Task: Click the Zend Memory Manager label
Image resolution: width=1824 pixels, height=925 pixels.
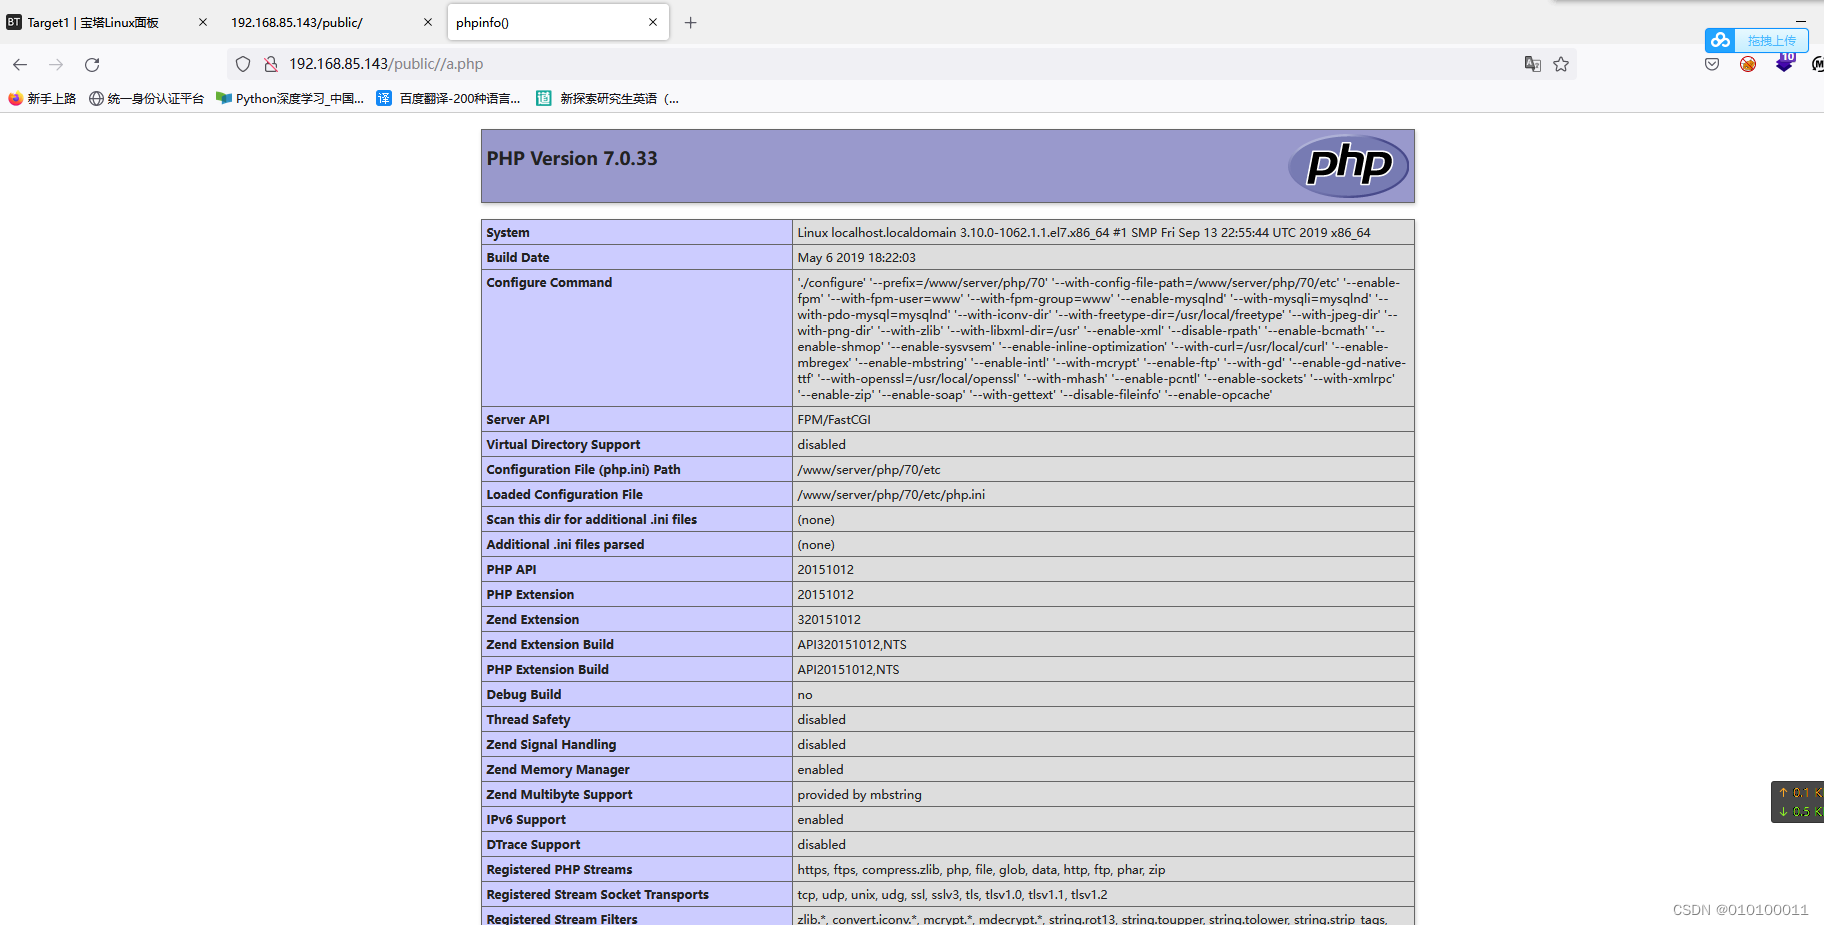Action: pyautogui.click(x=558, y=770)
